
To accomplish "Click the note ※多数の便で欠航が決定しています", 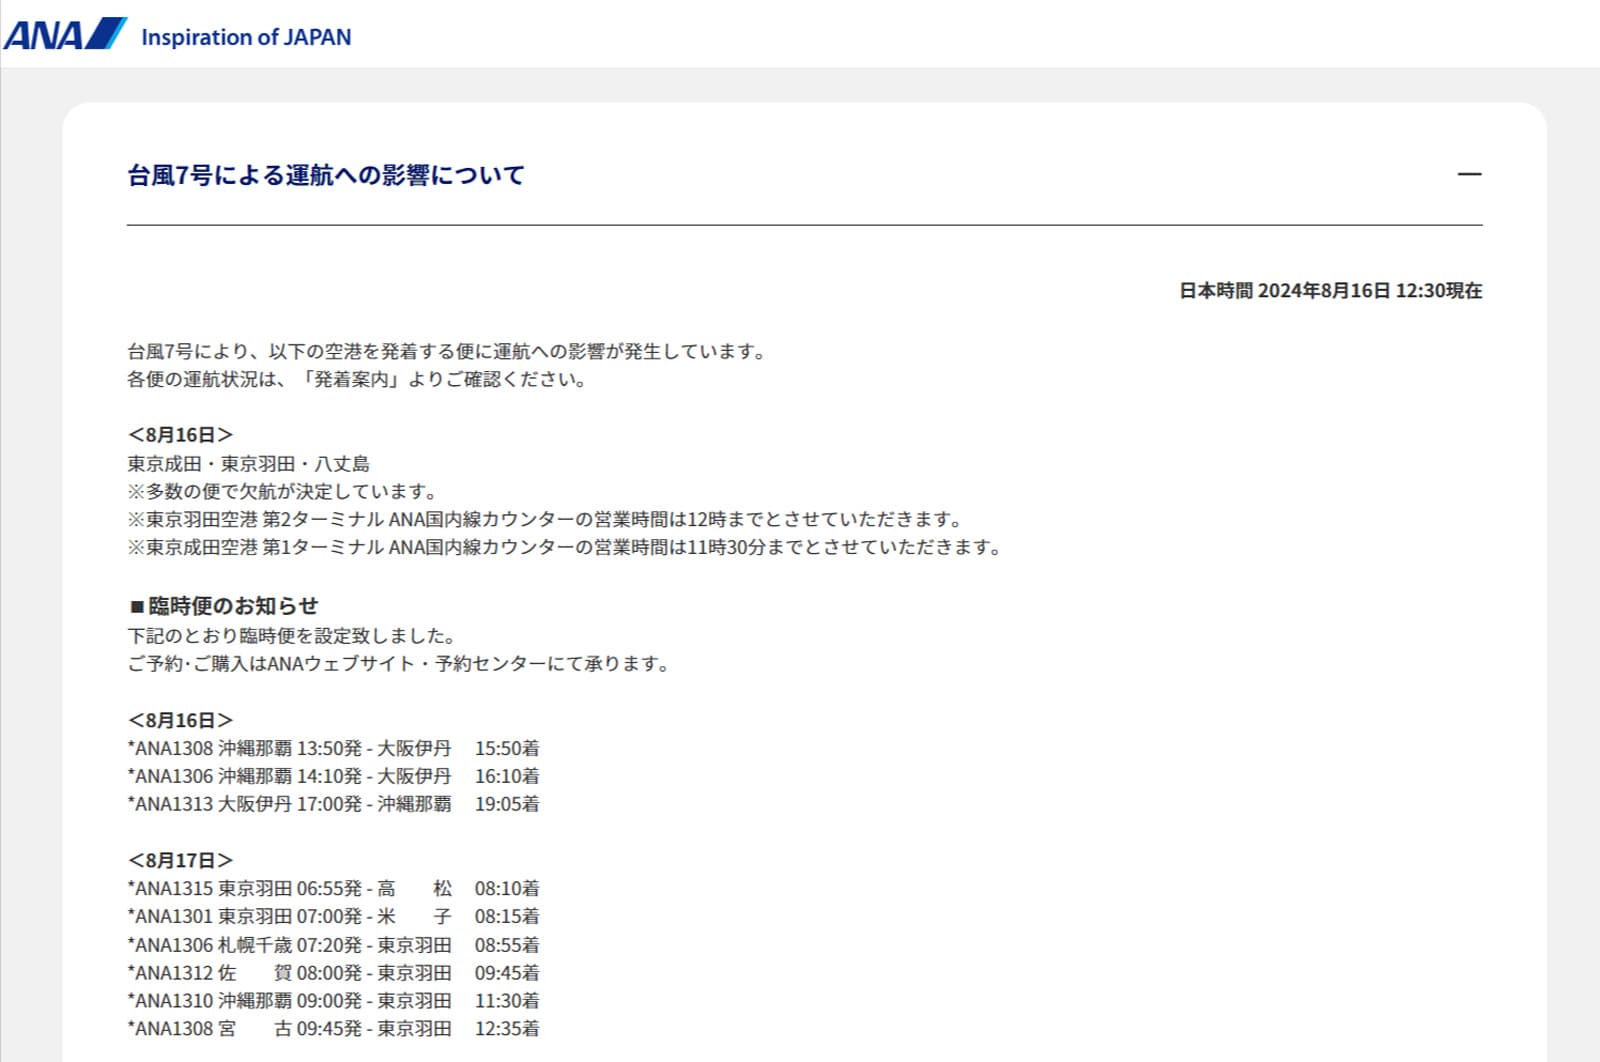I will (283, 492).
